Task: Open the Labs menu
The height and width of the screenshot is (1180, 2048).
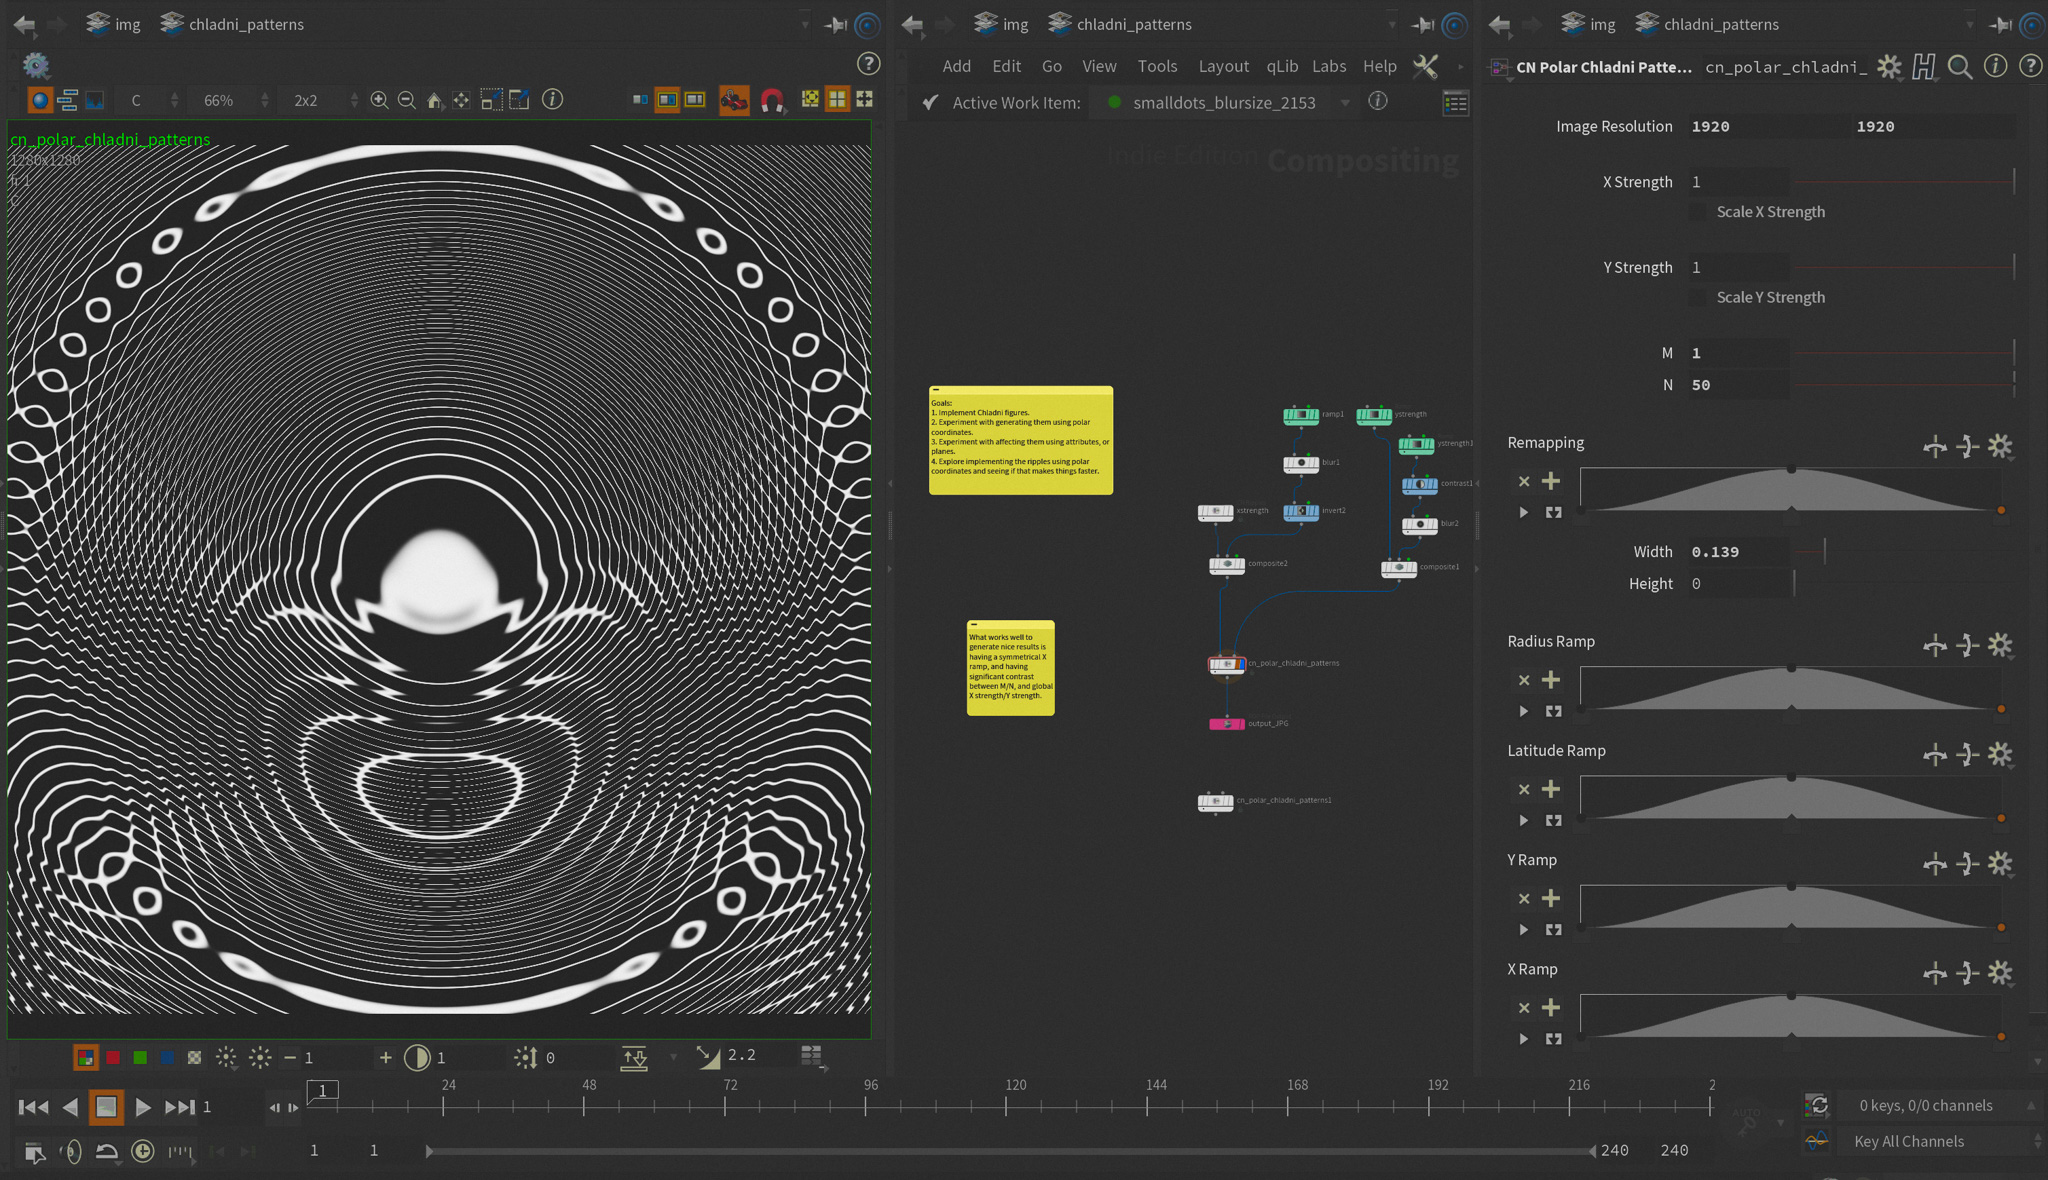Action: tap(1328, 66)
